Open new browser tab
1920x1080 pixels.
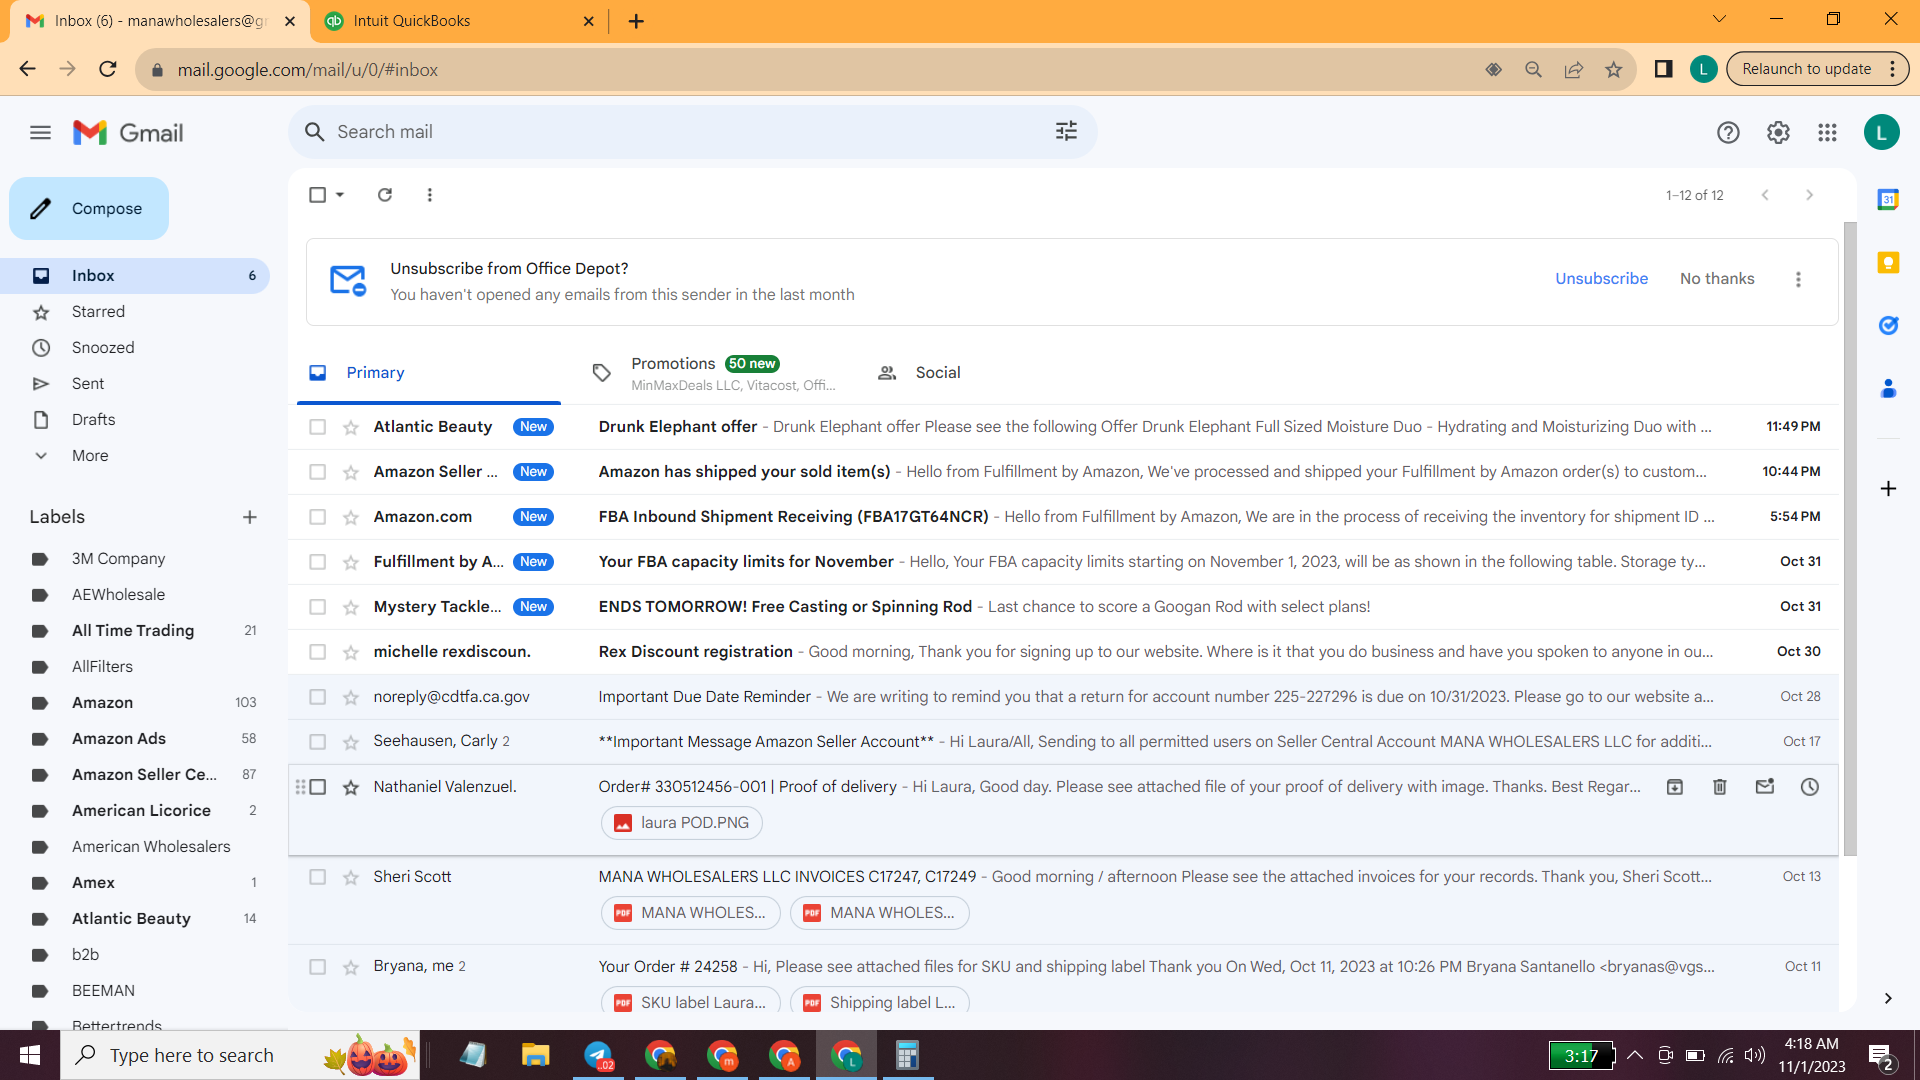click(x=636, y=21)
